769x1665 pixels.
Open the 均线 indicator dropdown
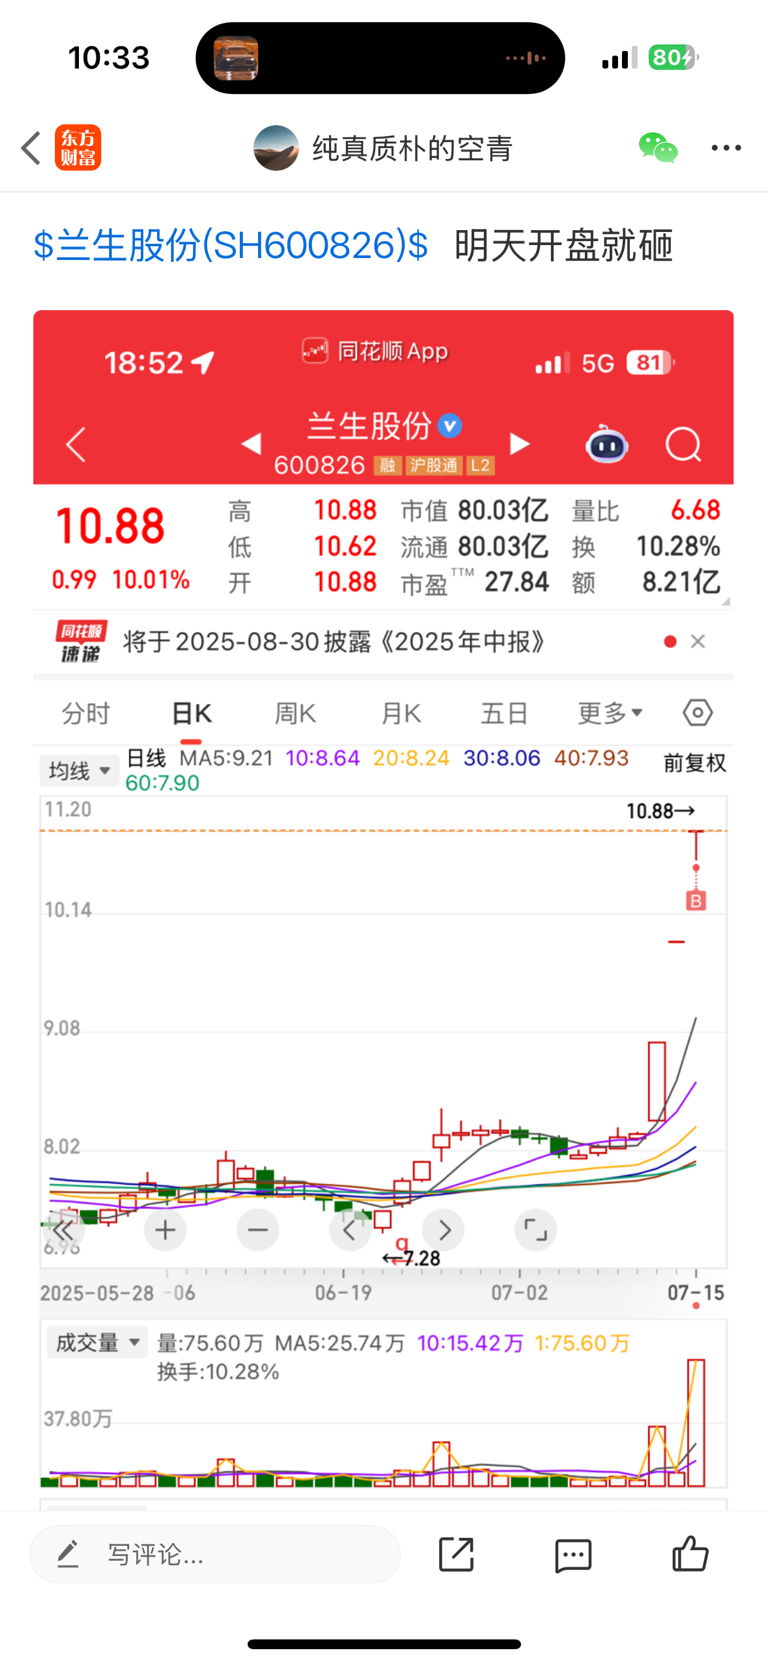tap(79, 771)
